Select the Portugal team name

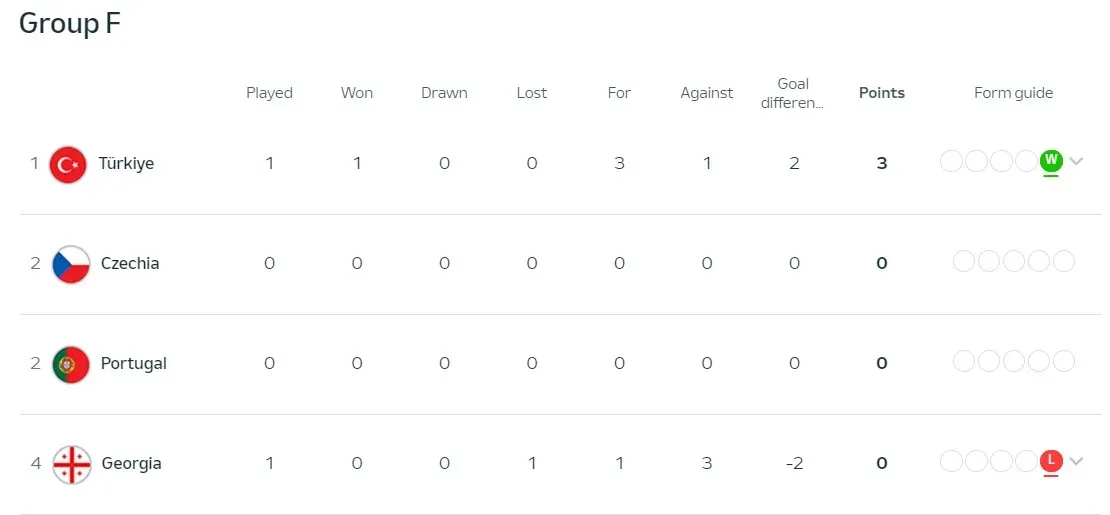click(x=133, y=363)
